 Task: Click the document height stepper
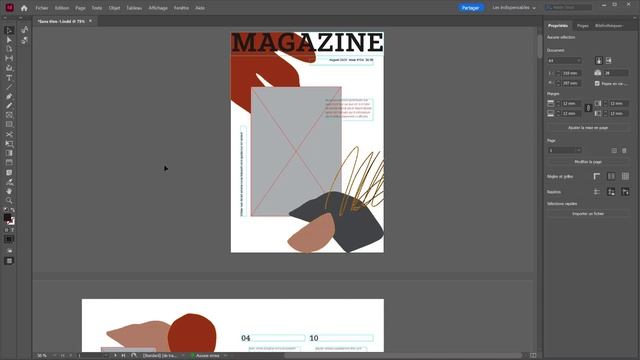point(558,83)
